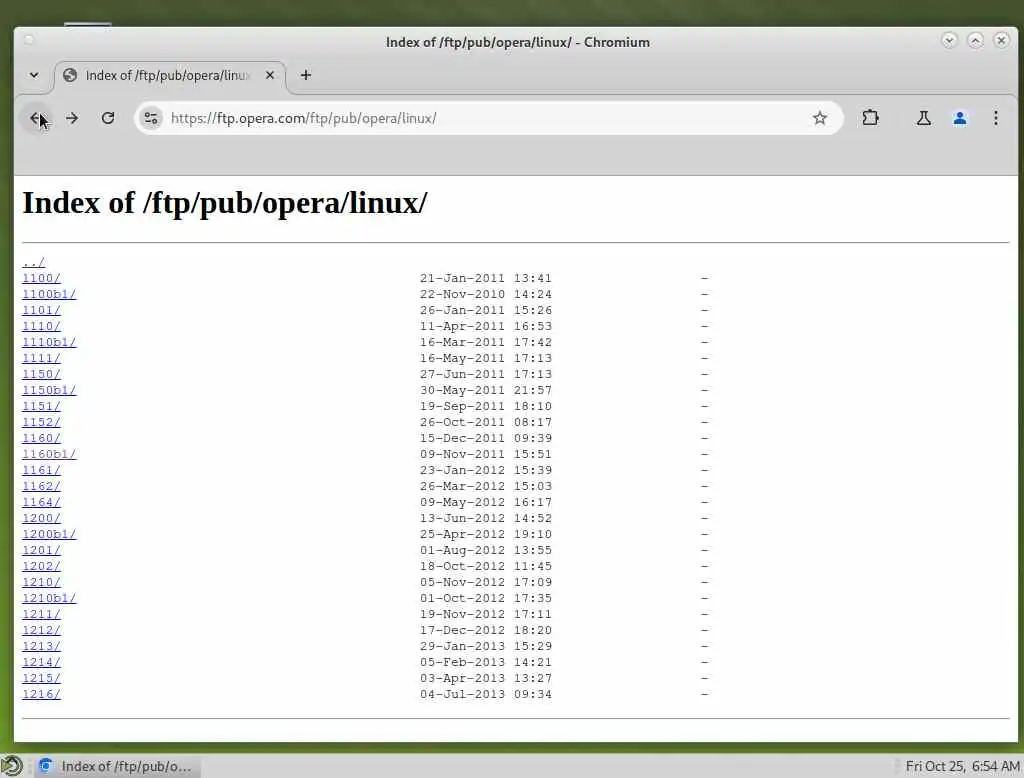Viewport: 1024px width, 778px height.
Task: Open the 1215/ directory link
Action: (x=41, y=678)
